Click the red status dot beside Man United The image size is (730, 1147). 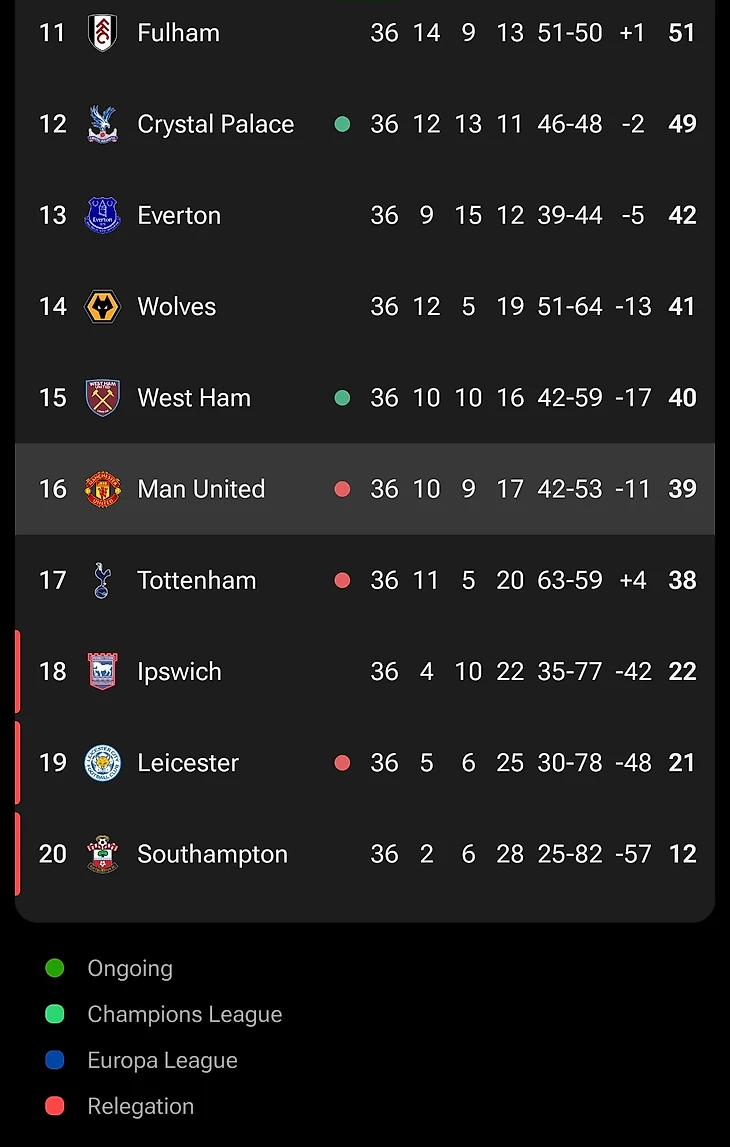coord(342,489)
